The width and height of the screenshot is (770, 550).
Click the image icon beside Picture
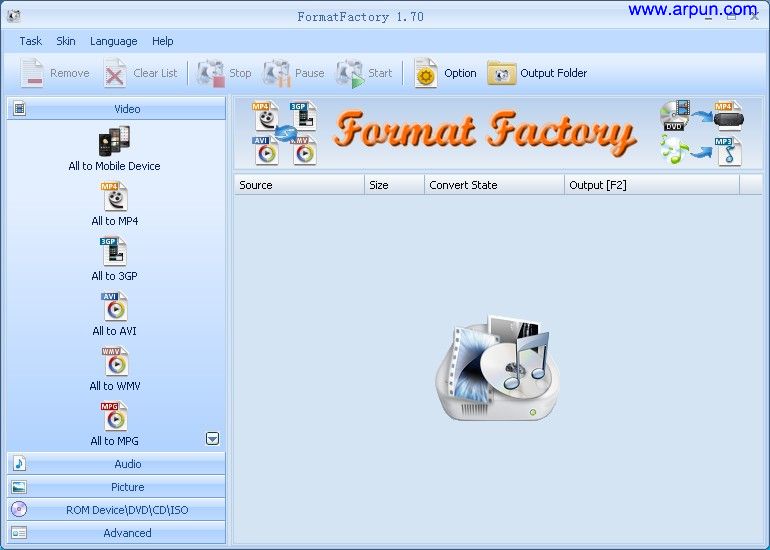click(19, 487)
